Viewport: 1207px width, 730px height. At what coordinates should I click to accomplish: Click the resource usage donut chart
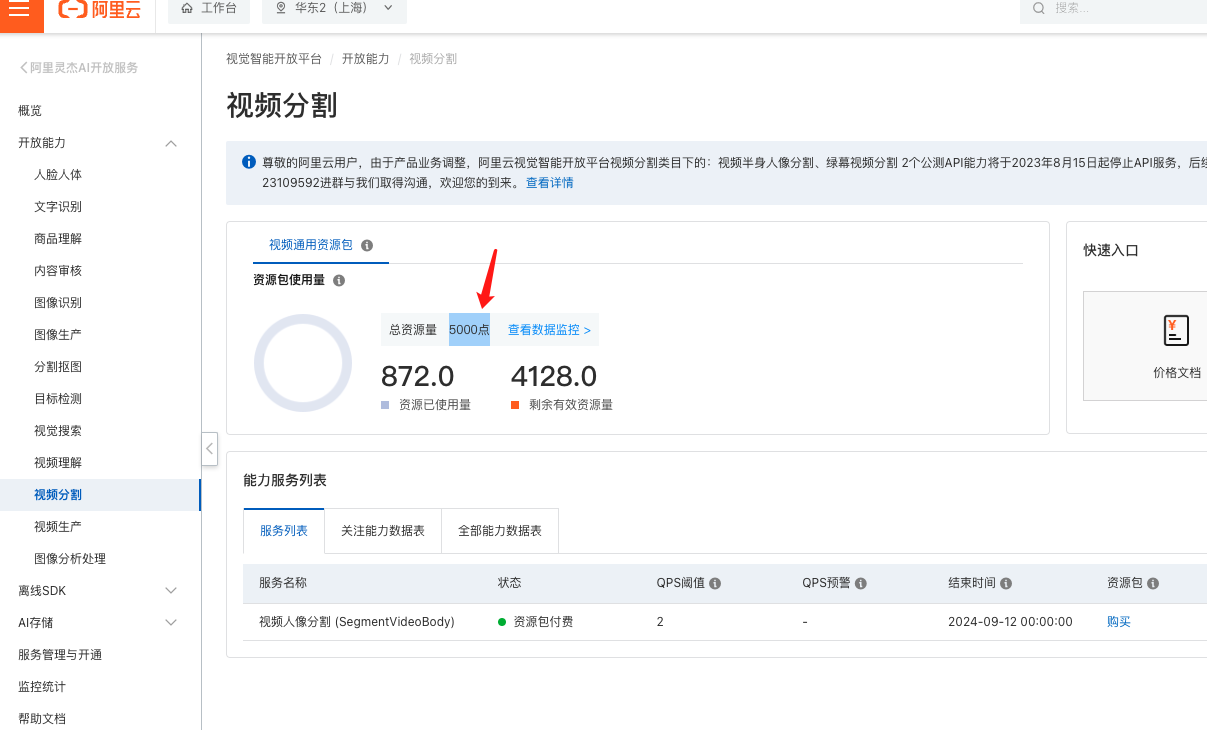pyautogui.click(x=303, y=363)
